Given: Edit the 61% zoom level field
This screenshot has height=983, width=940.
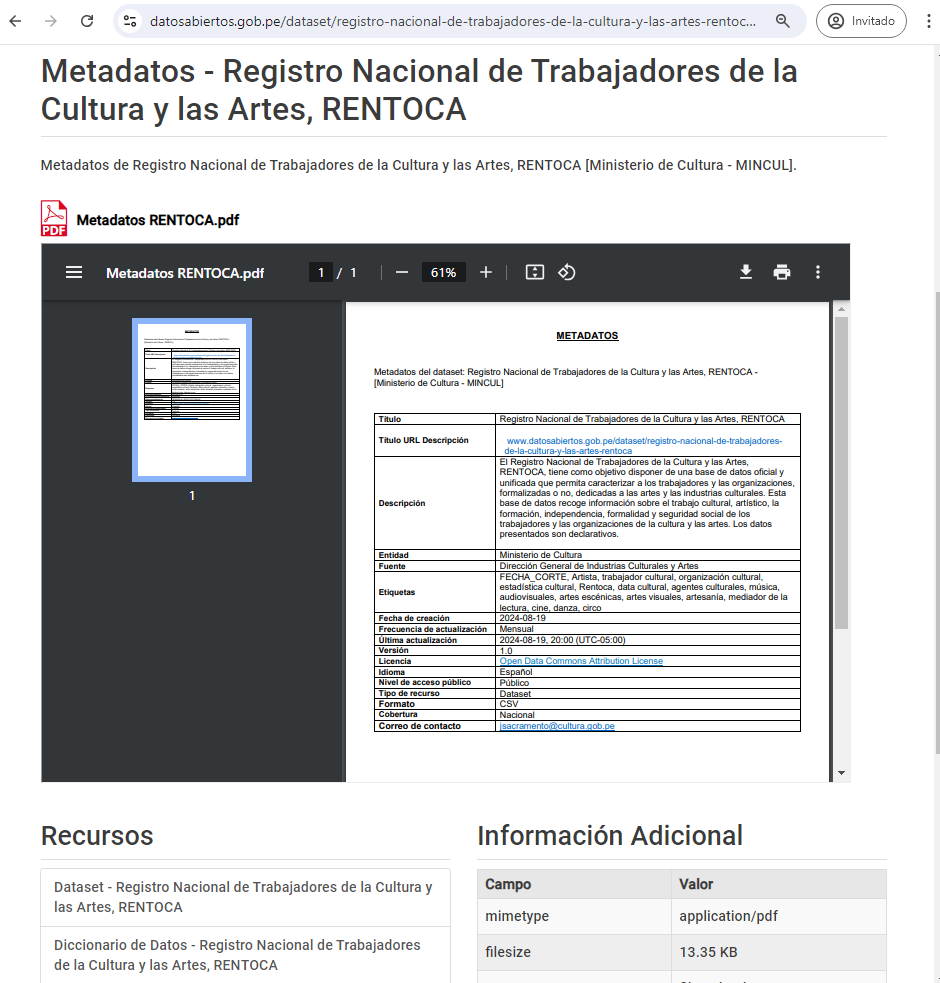Looking at the screenshot, I should 443,272.
